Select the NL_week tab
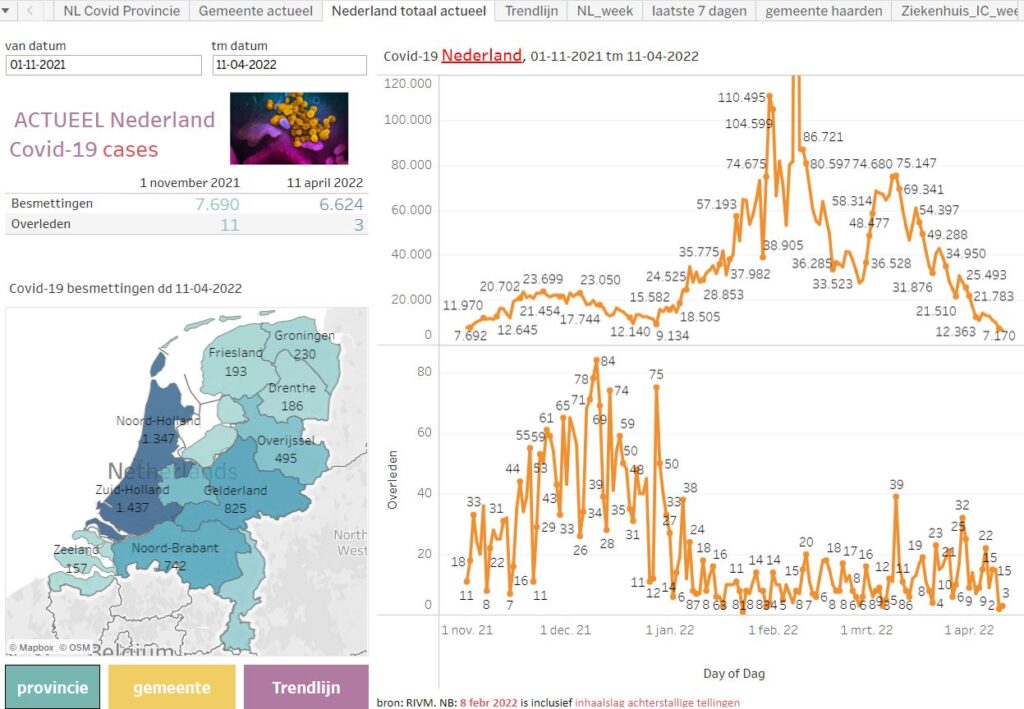Screen dimensions: 1024x709 (x=605, y=11)
